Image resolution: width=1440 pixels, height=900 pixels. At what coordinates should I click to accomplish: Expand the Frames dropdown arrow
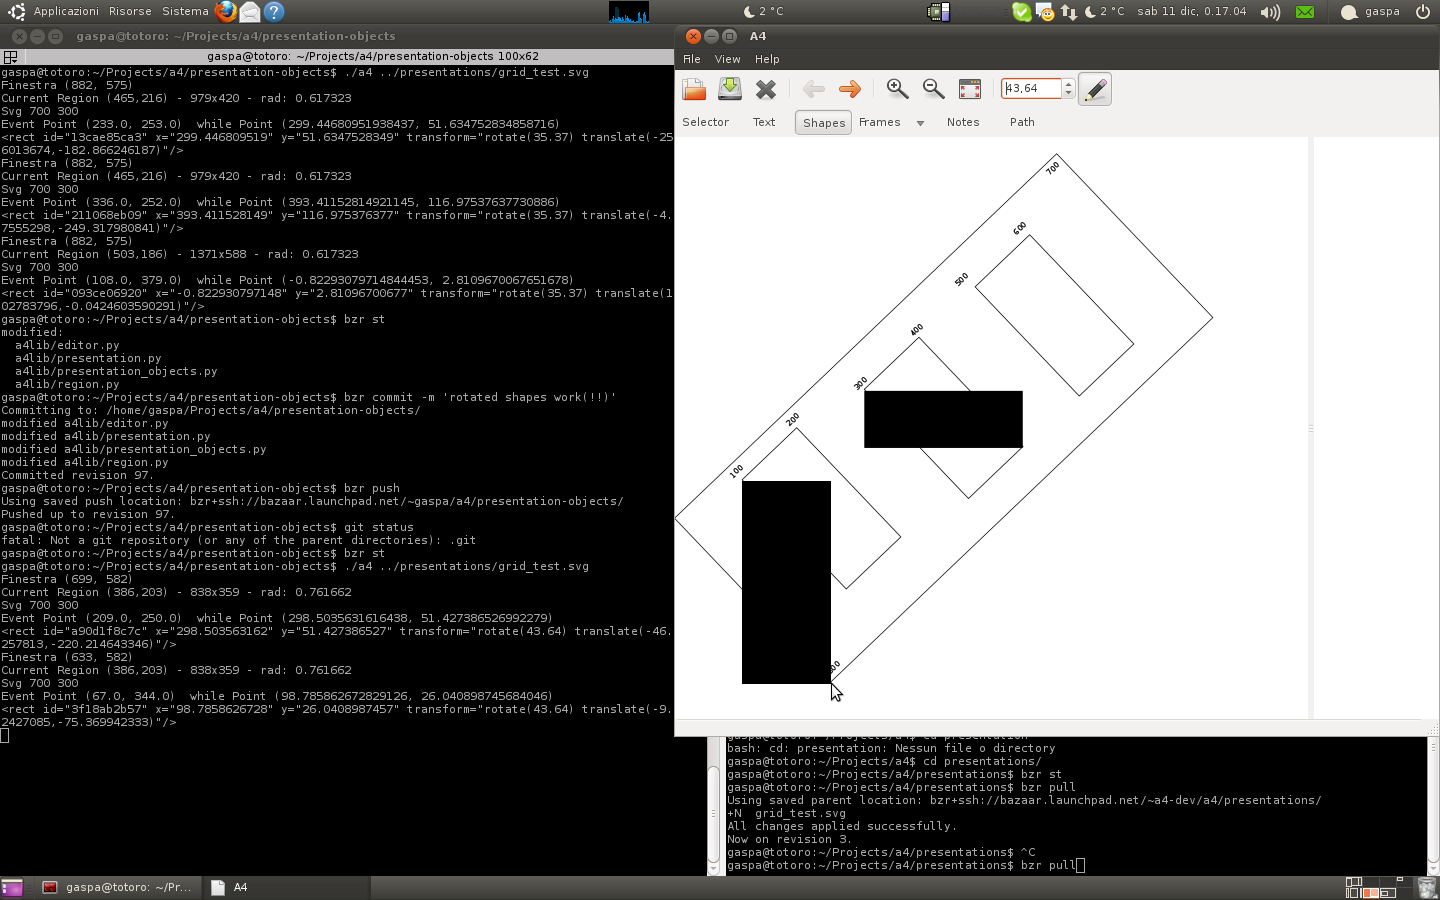920,123
